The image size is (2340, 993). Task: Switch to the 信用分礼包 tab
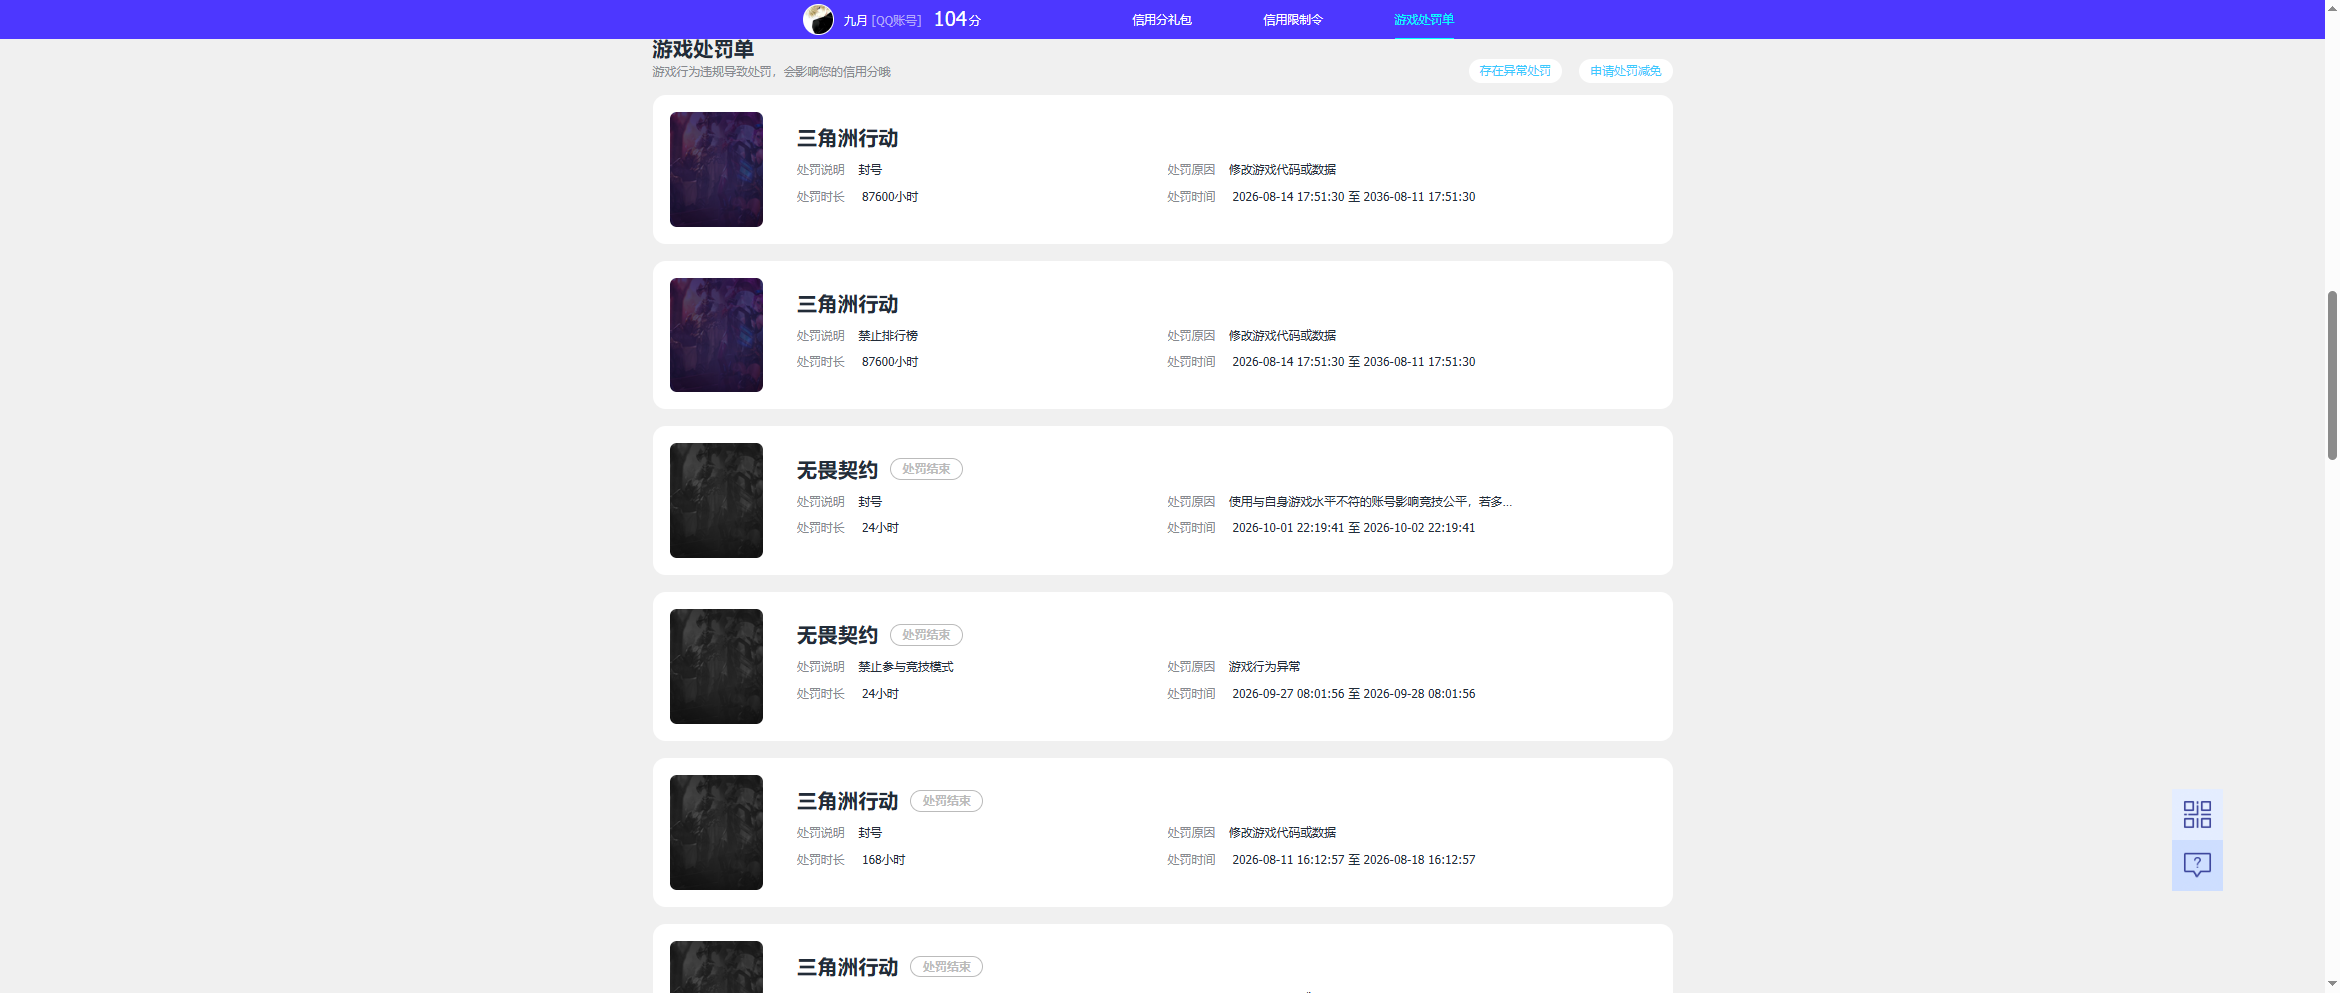point(1161,20)
